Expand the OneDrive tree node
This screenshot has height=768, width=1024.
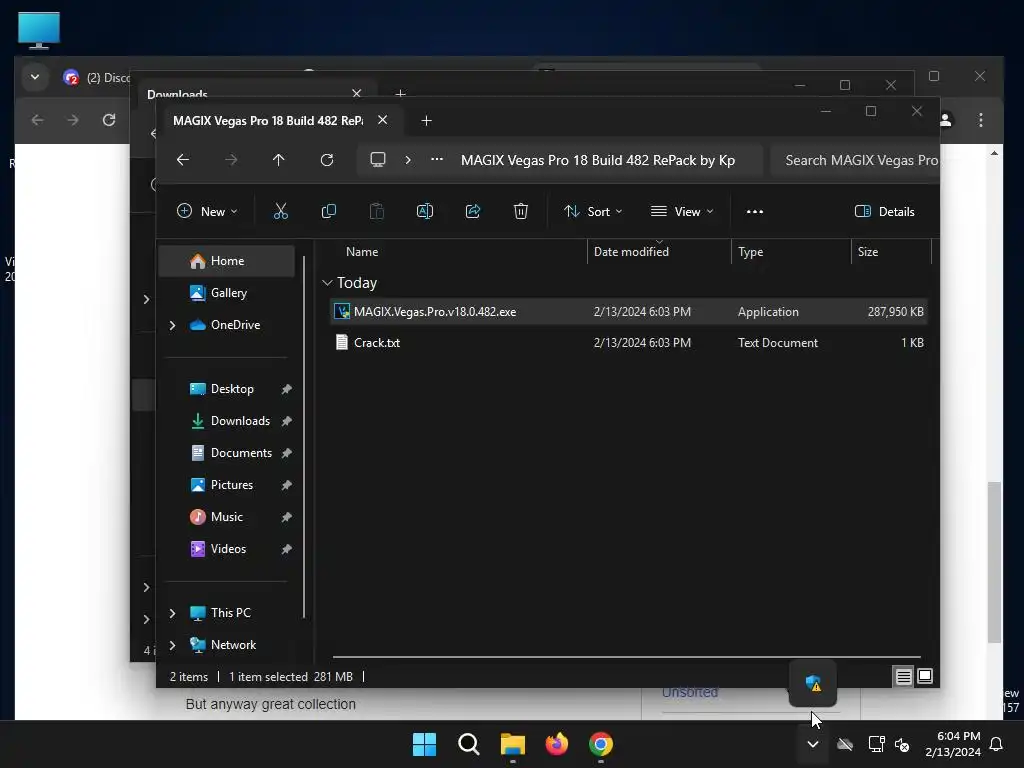(172, 325)
